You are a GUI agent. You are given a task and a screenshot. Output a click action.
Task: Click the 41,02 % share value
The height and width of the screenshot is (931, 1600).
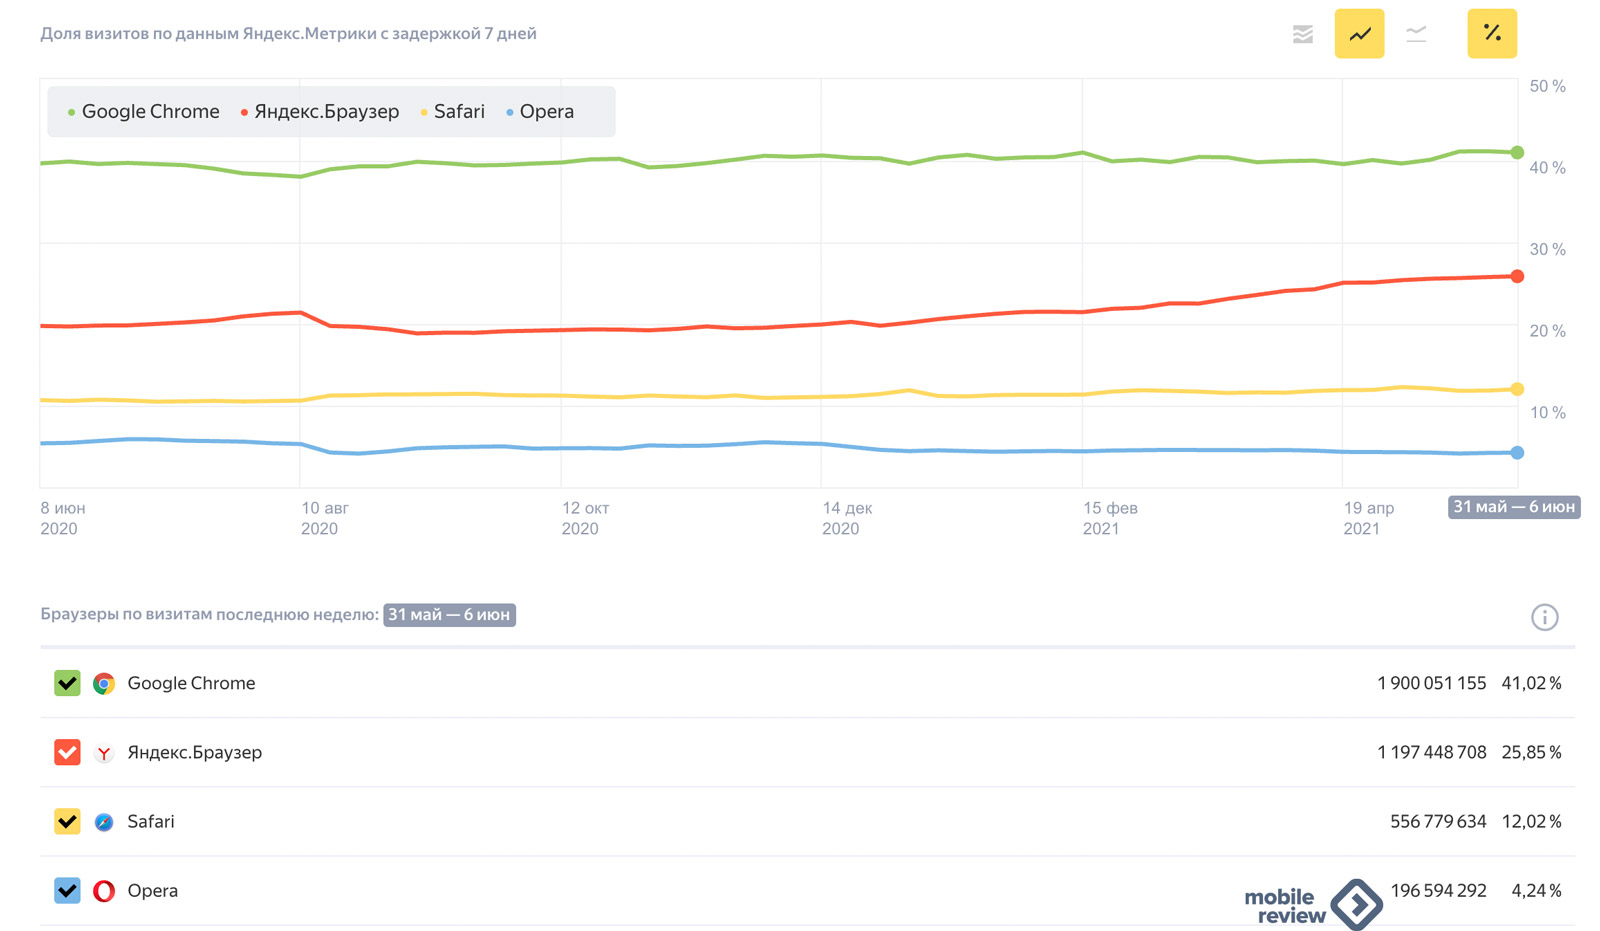[1531, 683]
